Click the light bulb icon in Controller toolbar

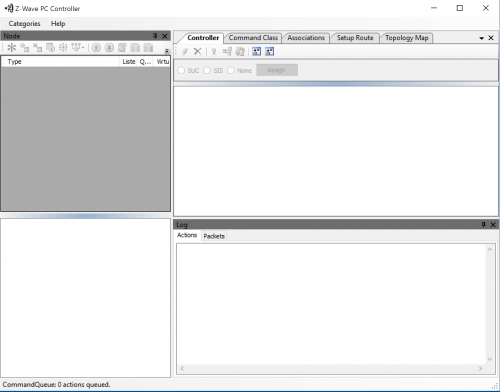214,52
